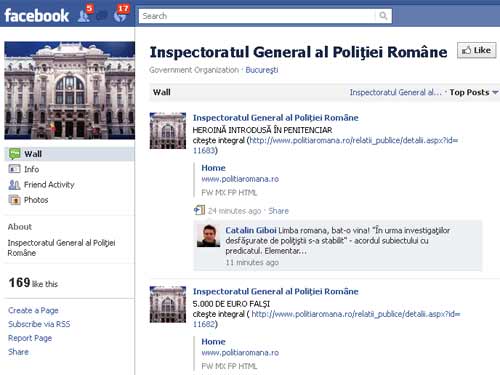Open Home link in second post preview

[x=213, y=342]
